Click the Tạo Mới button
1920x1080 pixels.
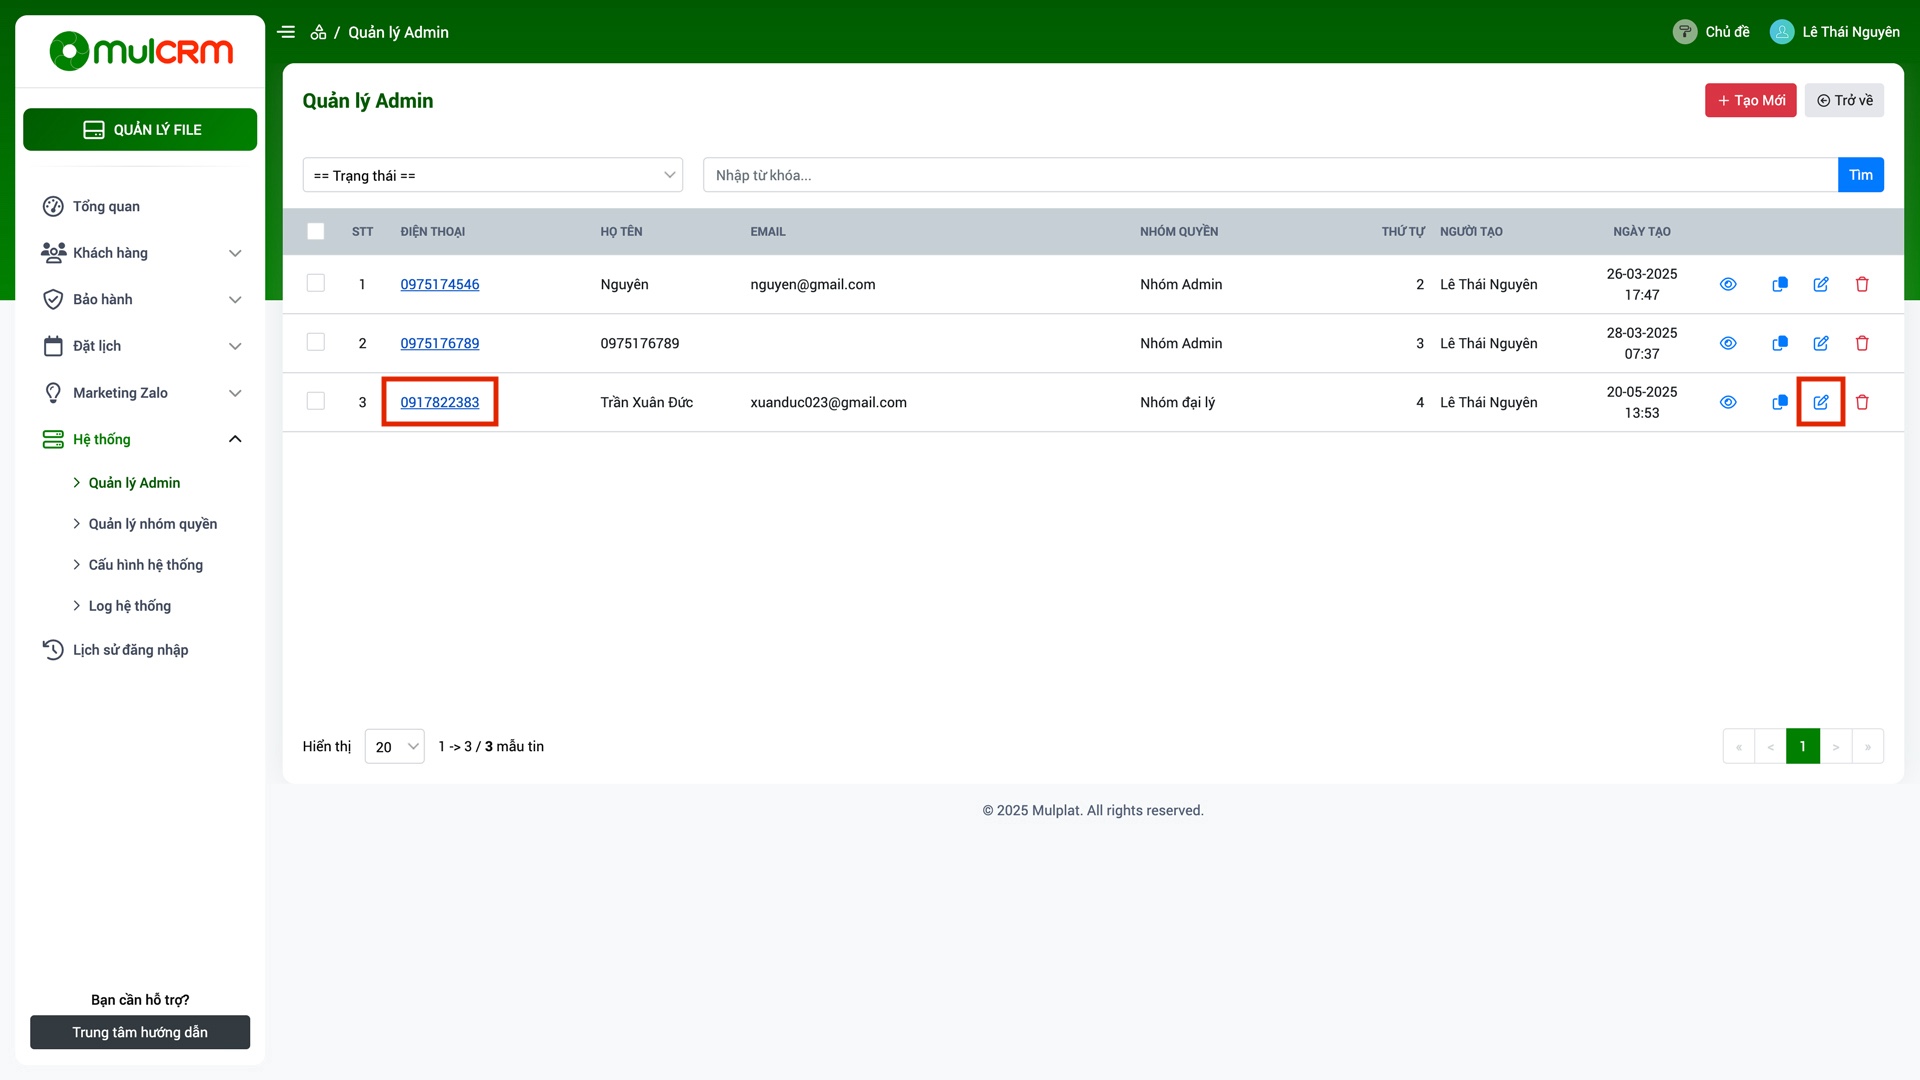pos(1750,100)
